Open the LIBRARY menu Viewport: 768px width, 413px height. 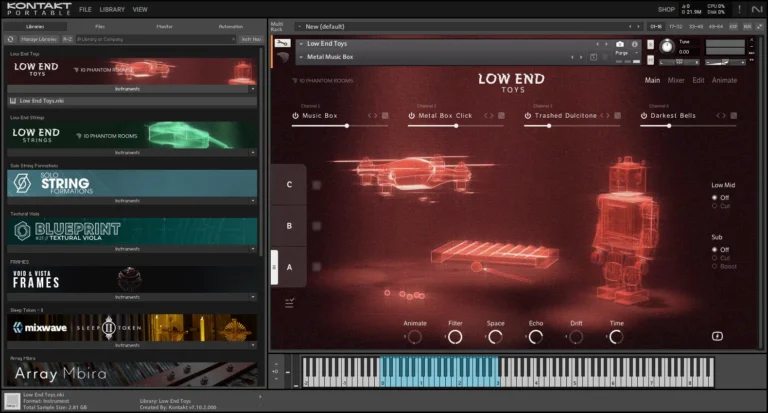point(112,9)
